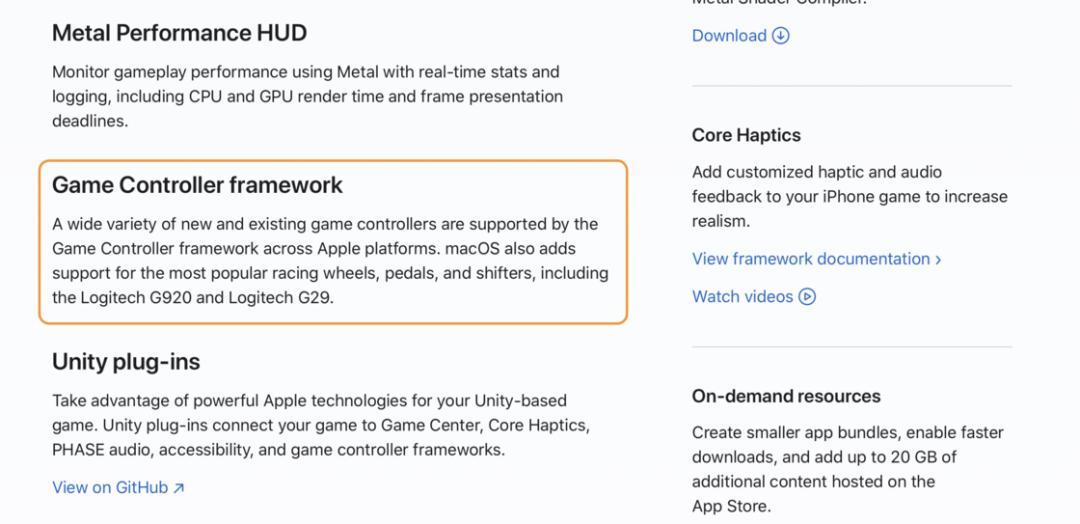Click the Download arrow circle icon

(x=781, y=36)
